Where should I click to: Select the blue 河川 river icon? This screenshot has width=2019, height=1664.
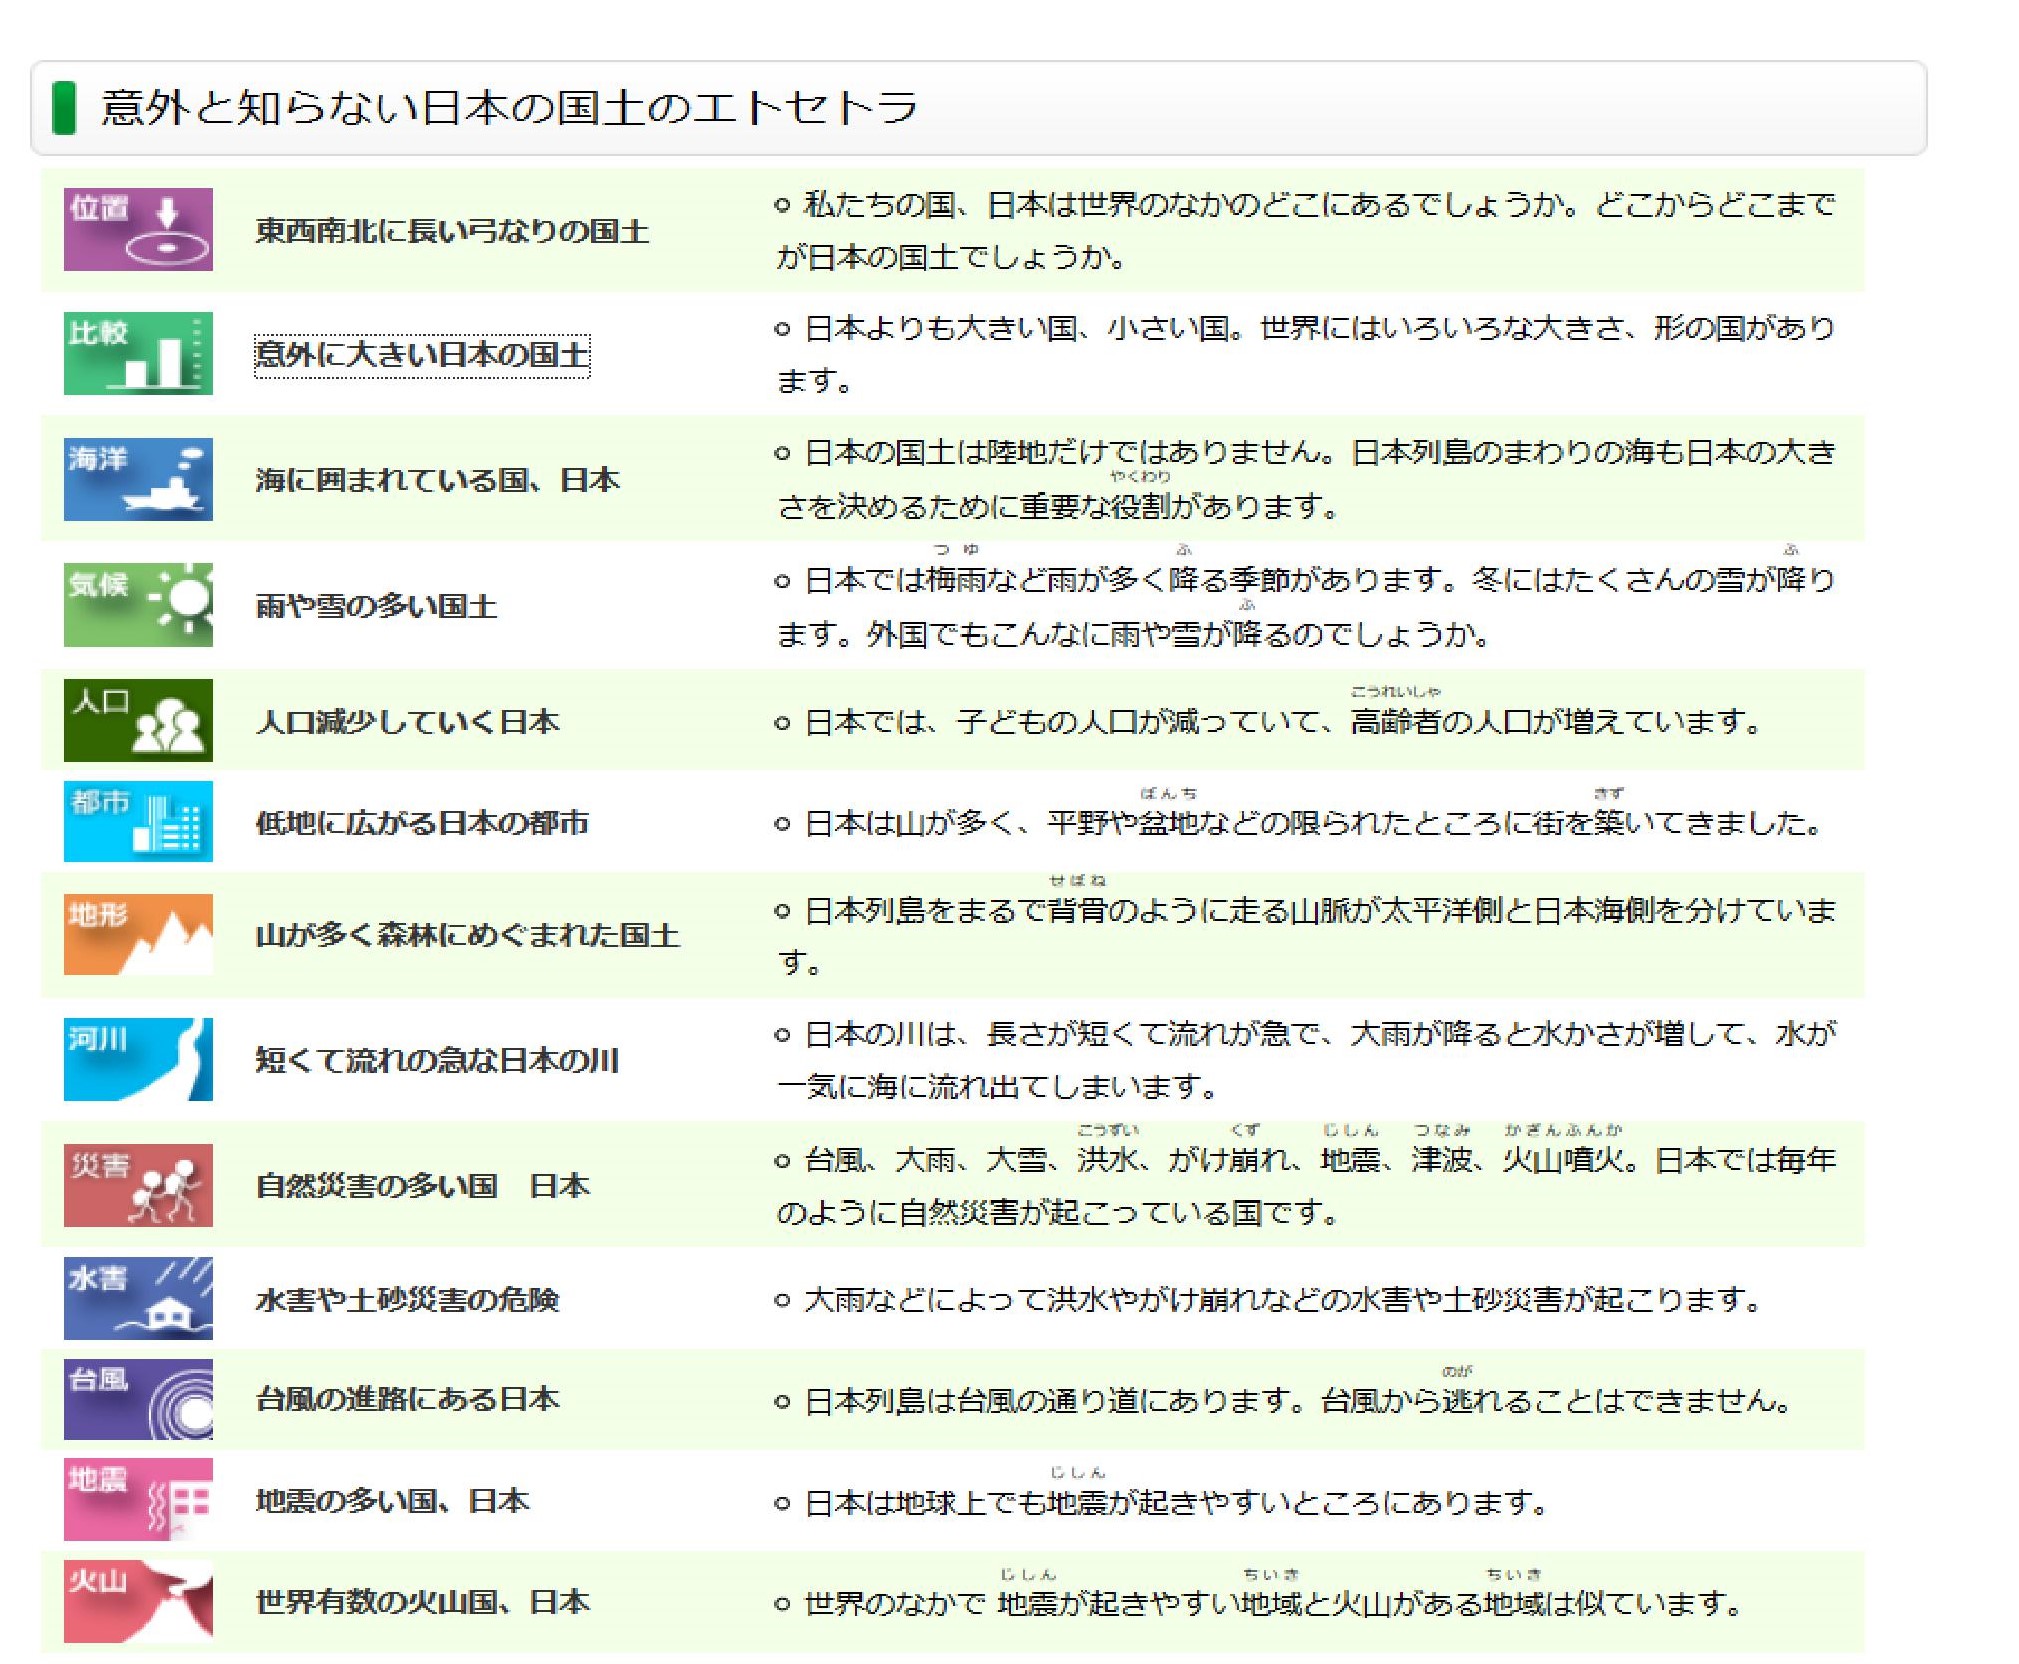[x=138, y=1059]
